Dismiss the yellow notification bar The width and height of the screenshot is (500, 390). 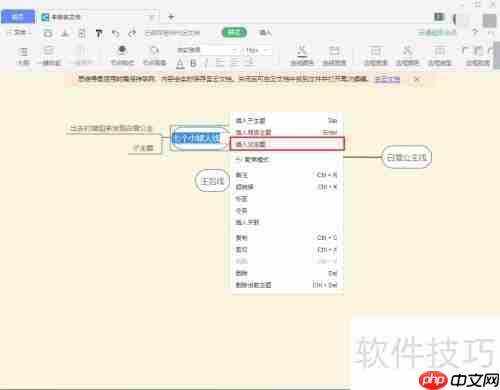pyautogui.click(x=417, y=79)
